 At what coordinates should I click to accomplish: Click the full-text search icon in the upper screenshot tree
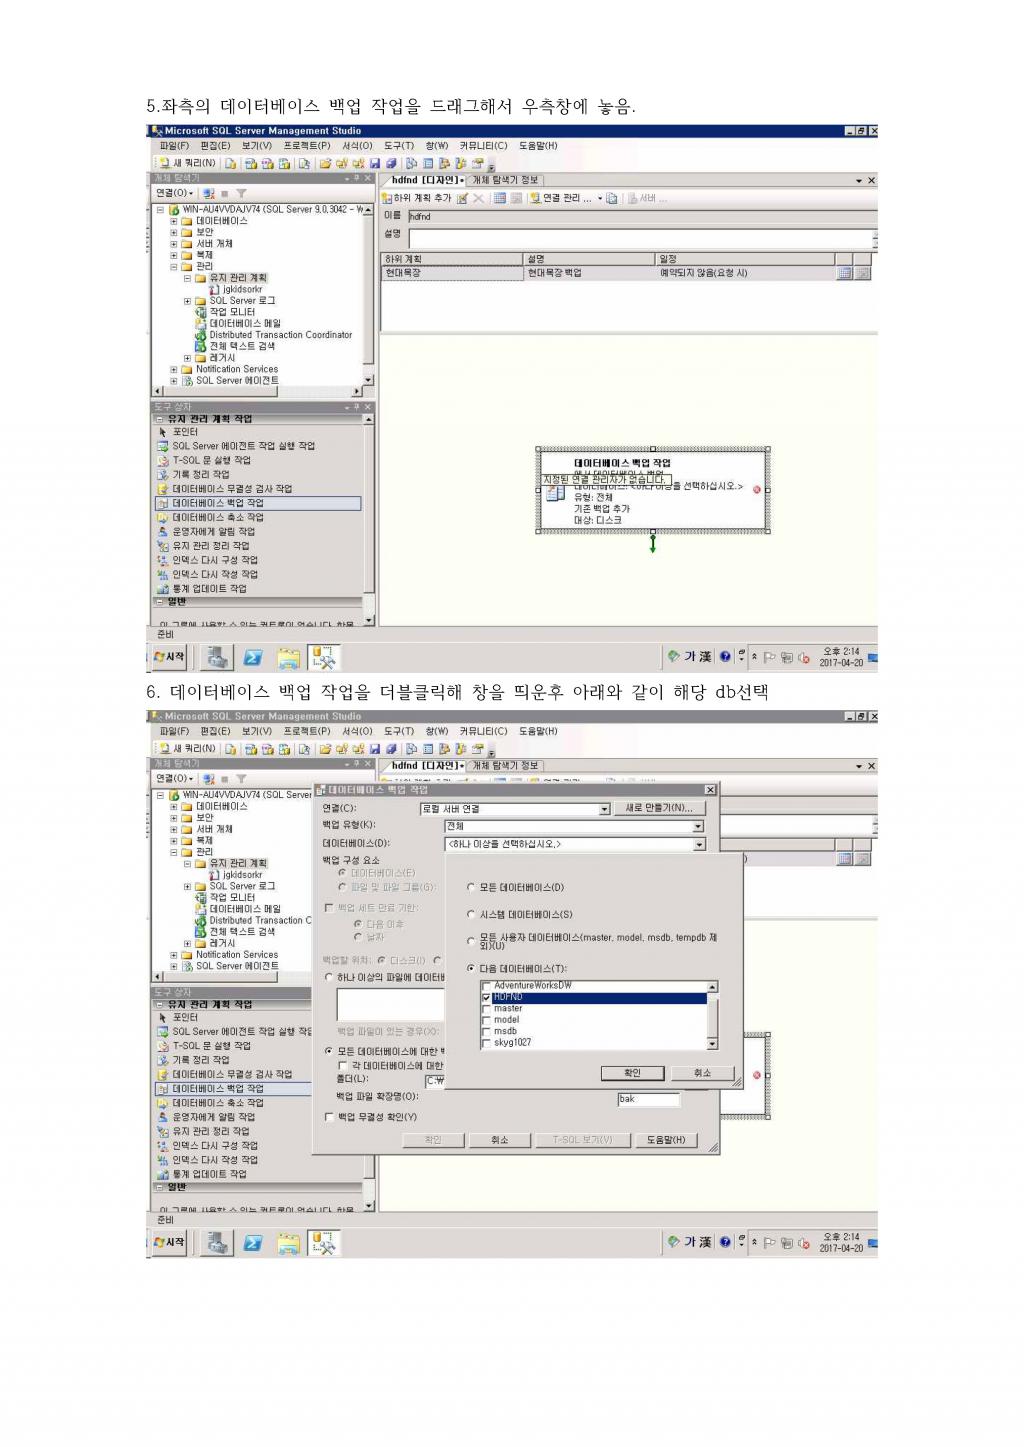pos(201,346)
